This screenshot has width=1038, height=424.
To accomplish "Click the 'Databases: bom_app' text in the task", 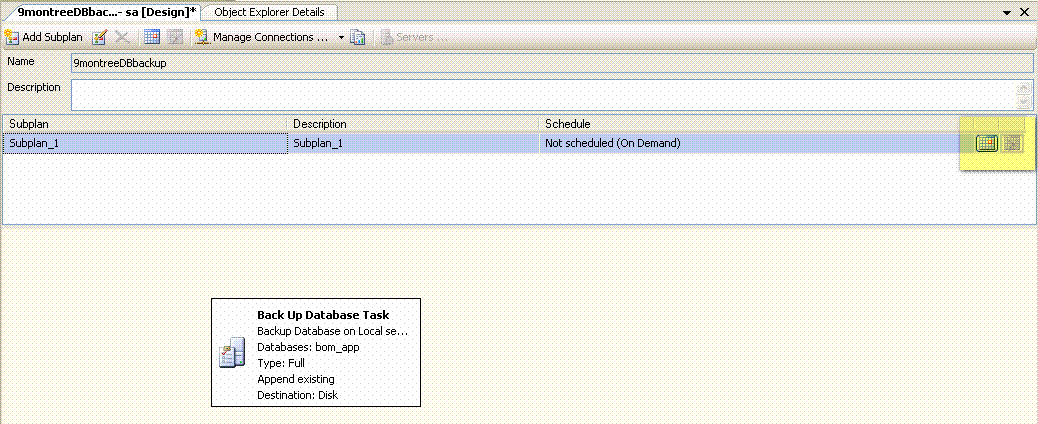I will click(x=308, y=347).
